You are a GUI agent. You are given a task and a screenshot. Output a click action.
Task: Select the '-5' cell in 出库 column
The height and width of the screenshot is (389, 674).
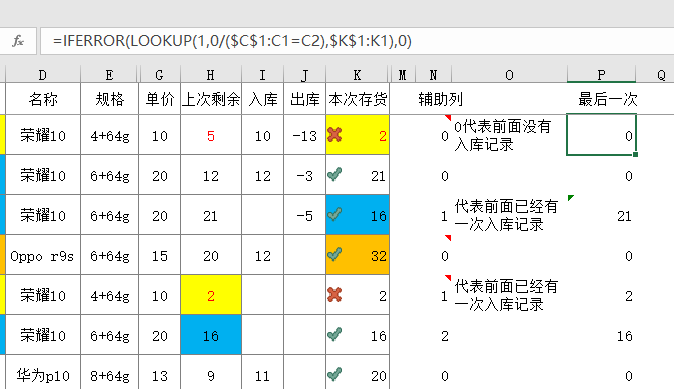coord(304,215)
